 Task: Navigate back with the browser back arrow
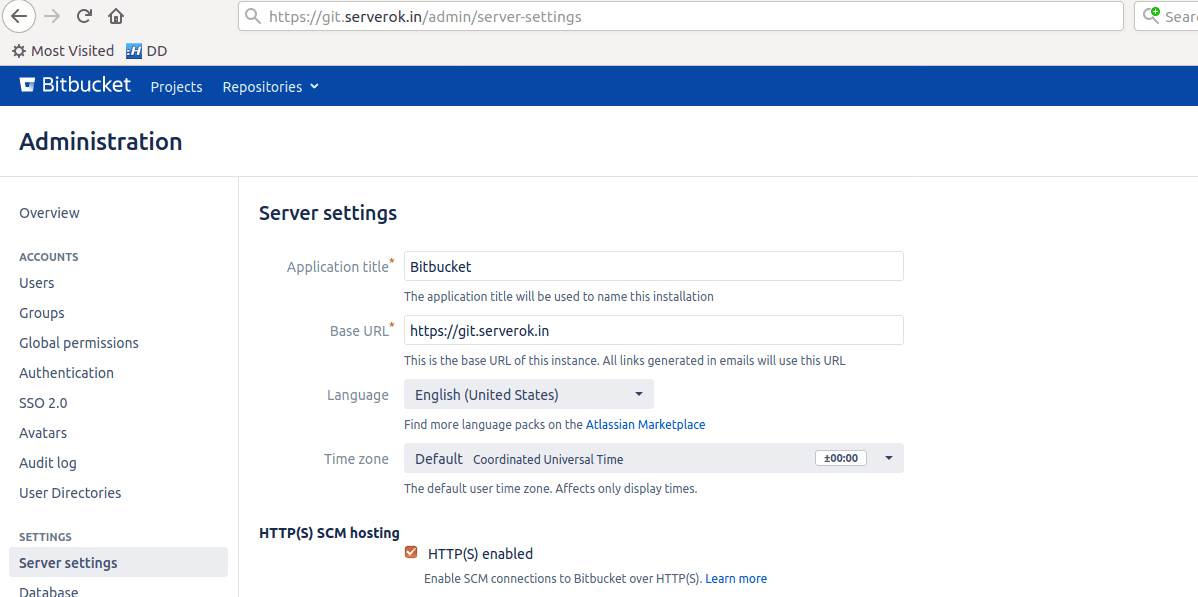click(x=19, y=16)
